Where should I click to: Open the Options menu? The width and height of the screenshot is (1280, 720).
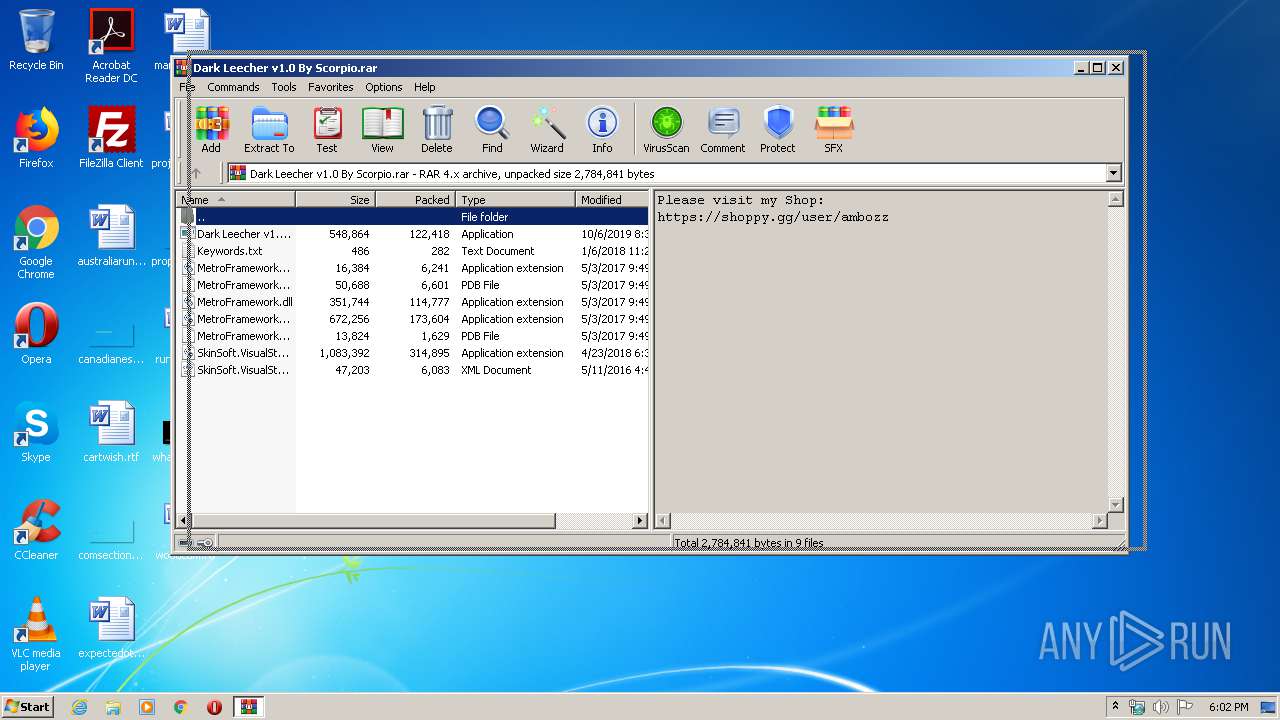383,87
